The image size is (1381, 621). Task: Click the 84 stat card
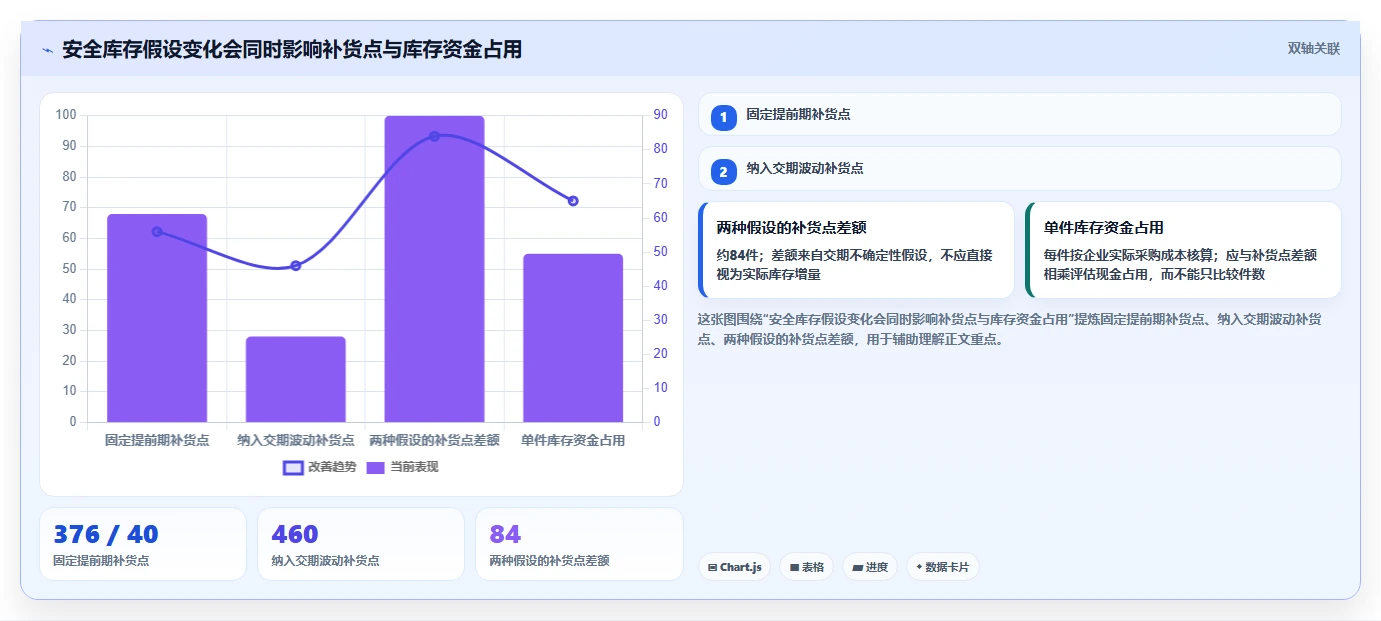pos(579,544)
